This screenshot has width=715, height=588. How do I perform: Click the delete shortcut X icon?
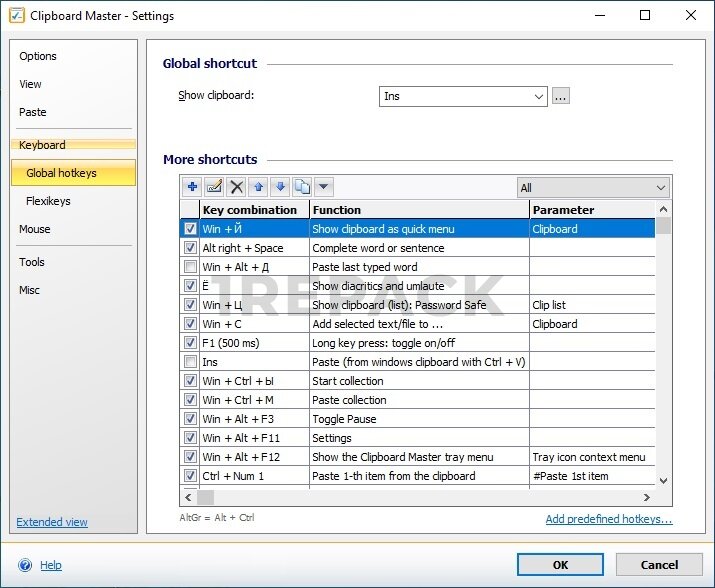tap(237, 187)
